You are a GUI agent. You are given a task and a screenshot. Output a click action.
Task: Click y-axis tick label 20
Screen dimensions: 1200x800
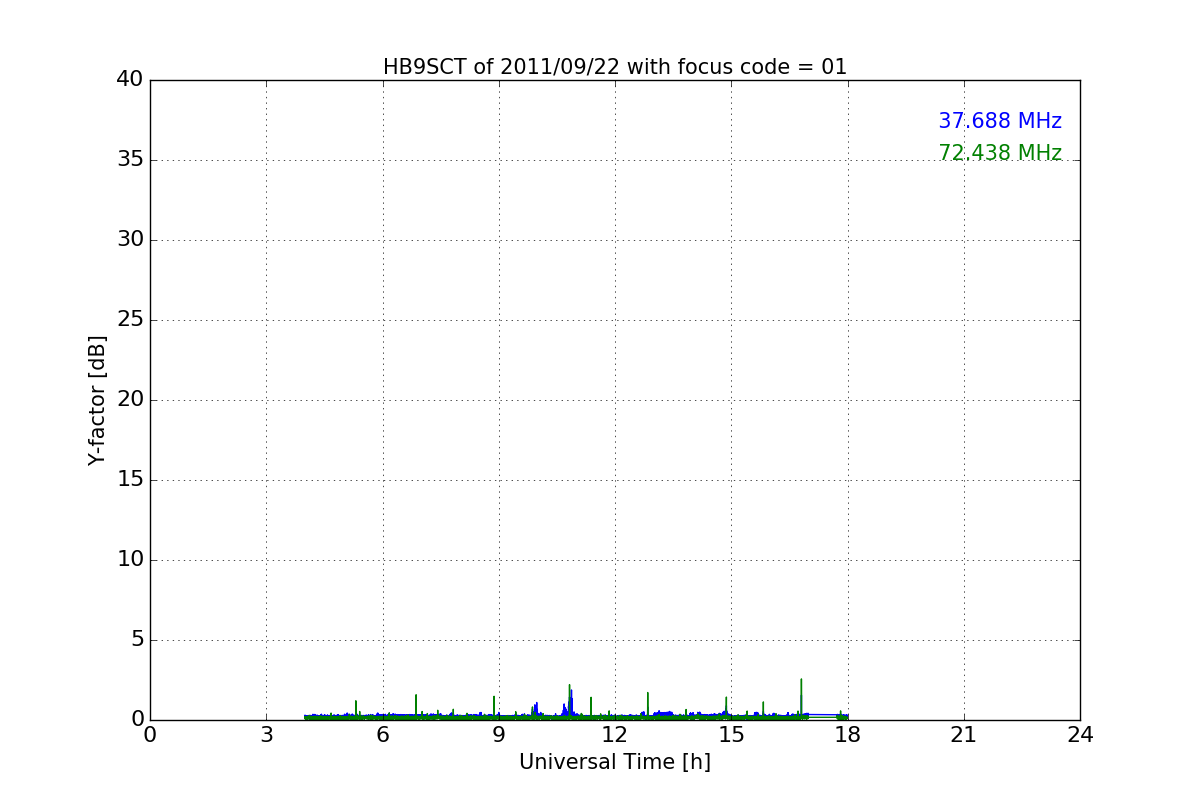coord(130,400)
